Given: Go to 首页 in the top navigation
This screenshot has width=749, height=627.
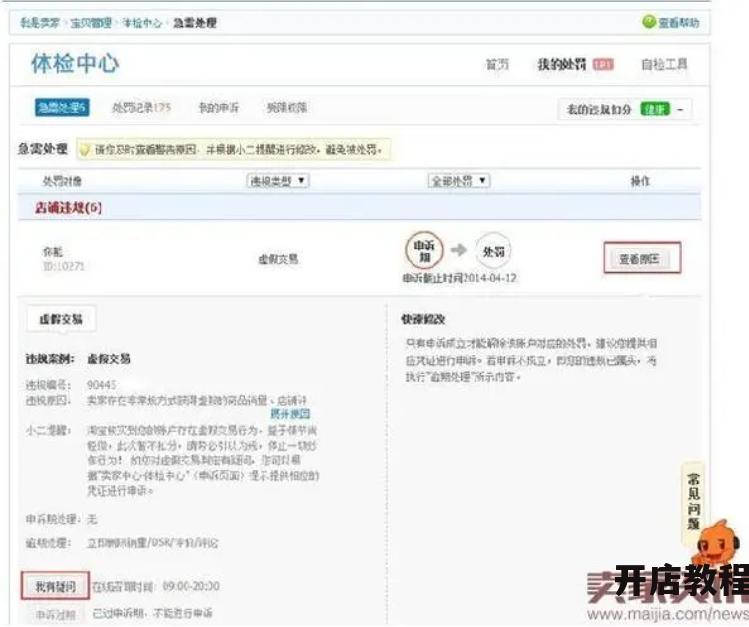Looking at the screenshot, I should [497, 64].
